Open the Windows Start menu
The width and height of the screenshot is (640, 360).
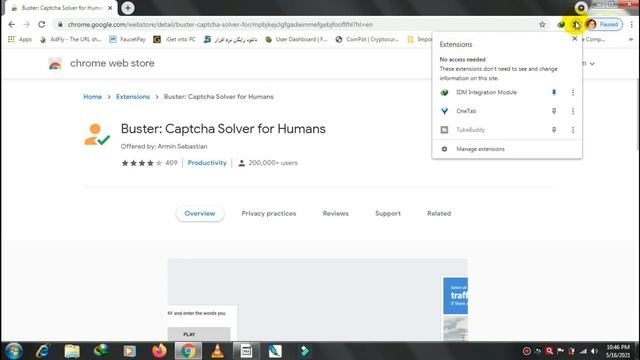pos(14,351)
